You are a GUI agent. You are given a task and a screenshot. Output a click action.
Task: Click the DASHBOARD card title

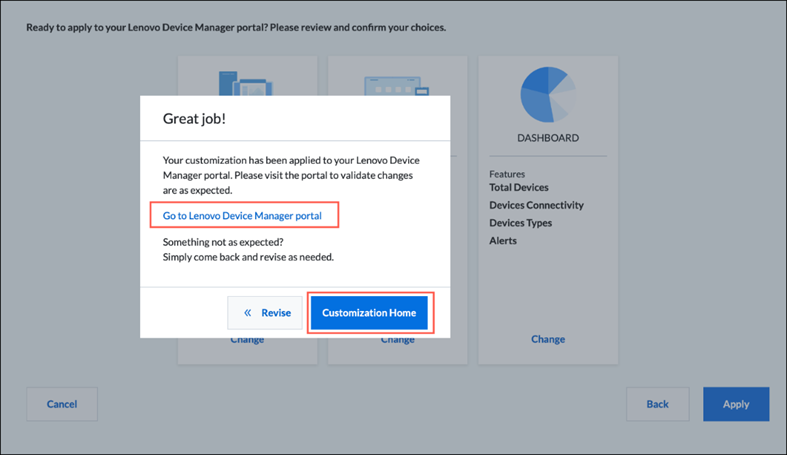pyautogui.click(x=548, y=138)
